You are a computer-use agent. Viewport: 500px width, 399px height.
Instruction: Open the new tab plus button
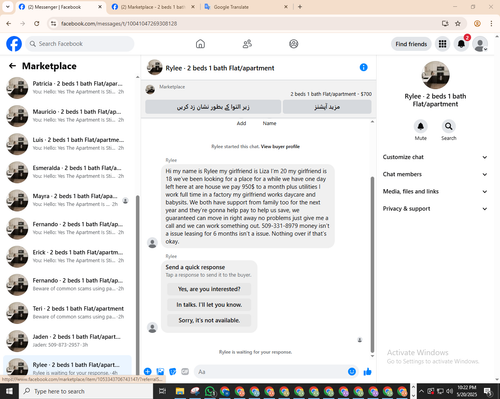(x=300, y=7)
